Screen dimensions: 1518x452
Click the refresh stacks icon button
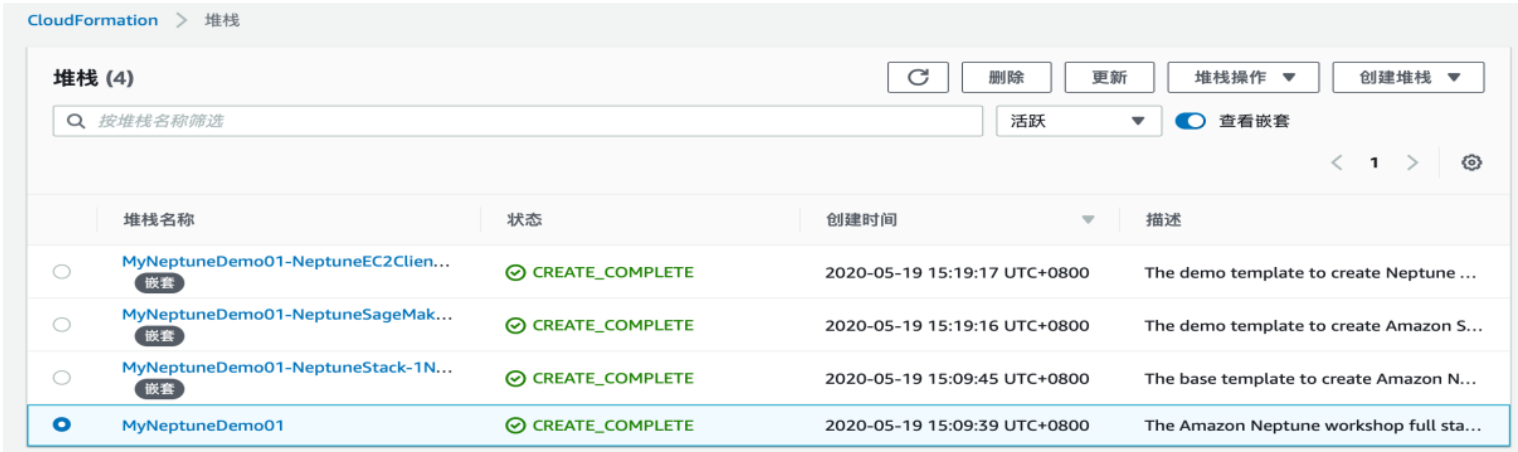(918, 77)
